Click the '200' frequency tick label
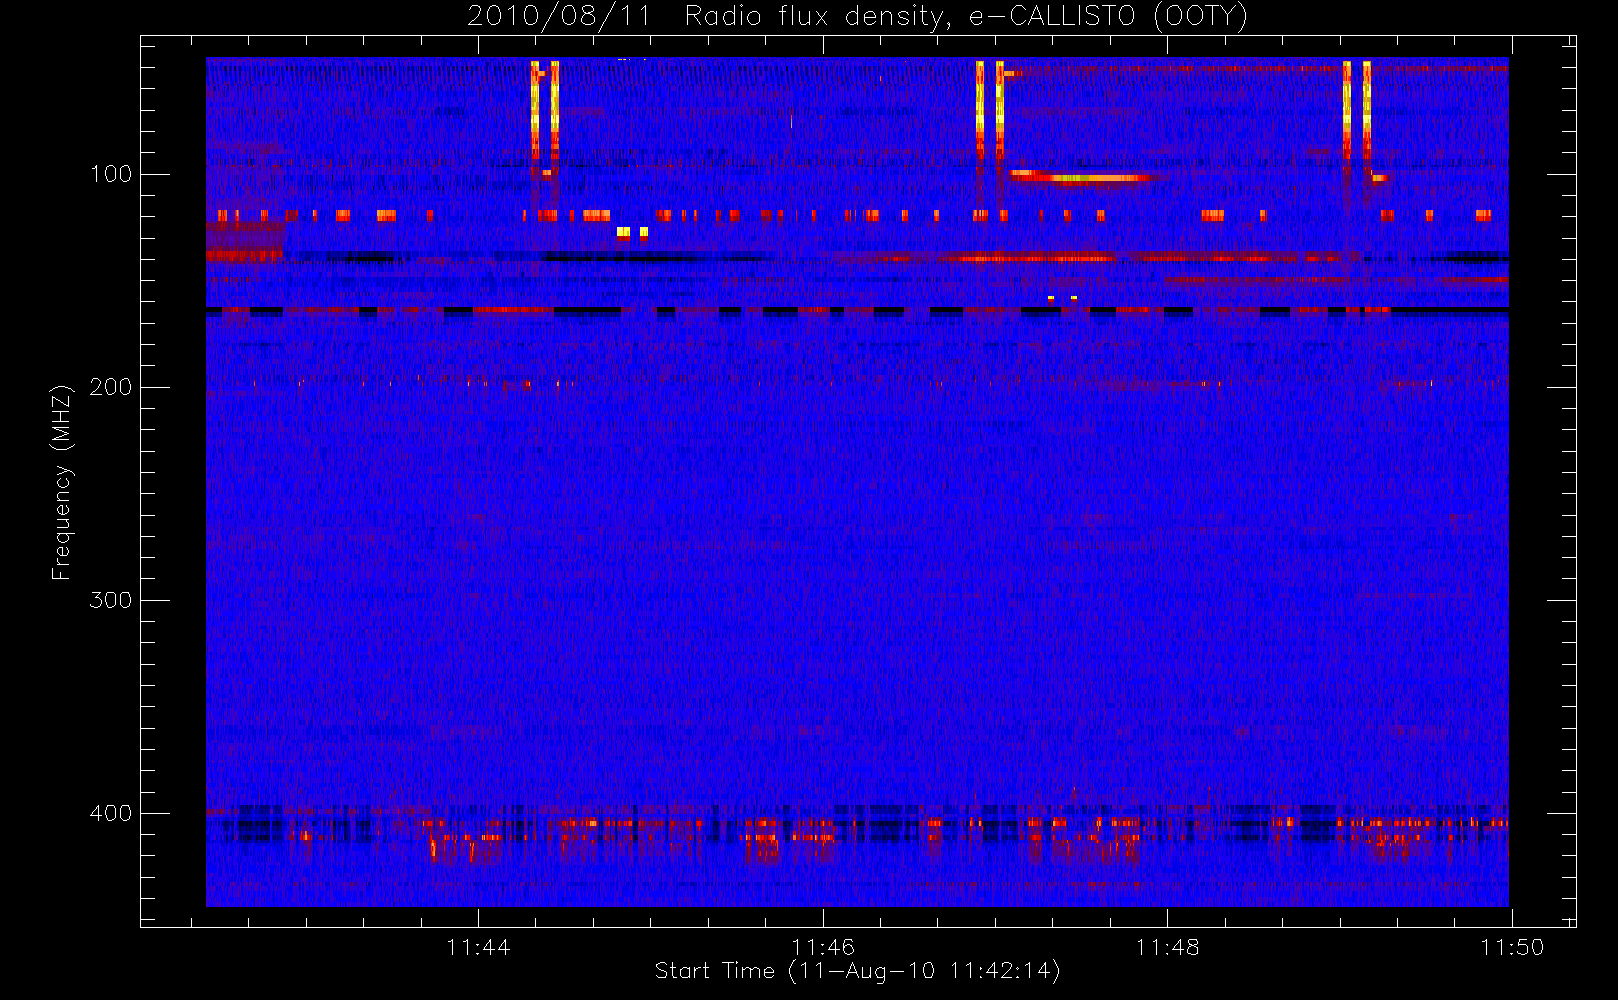 pos(110,387)
